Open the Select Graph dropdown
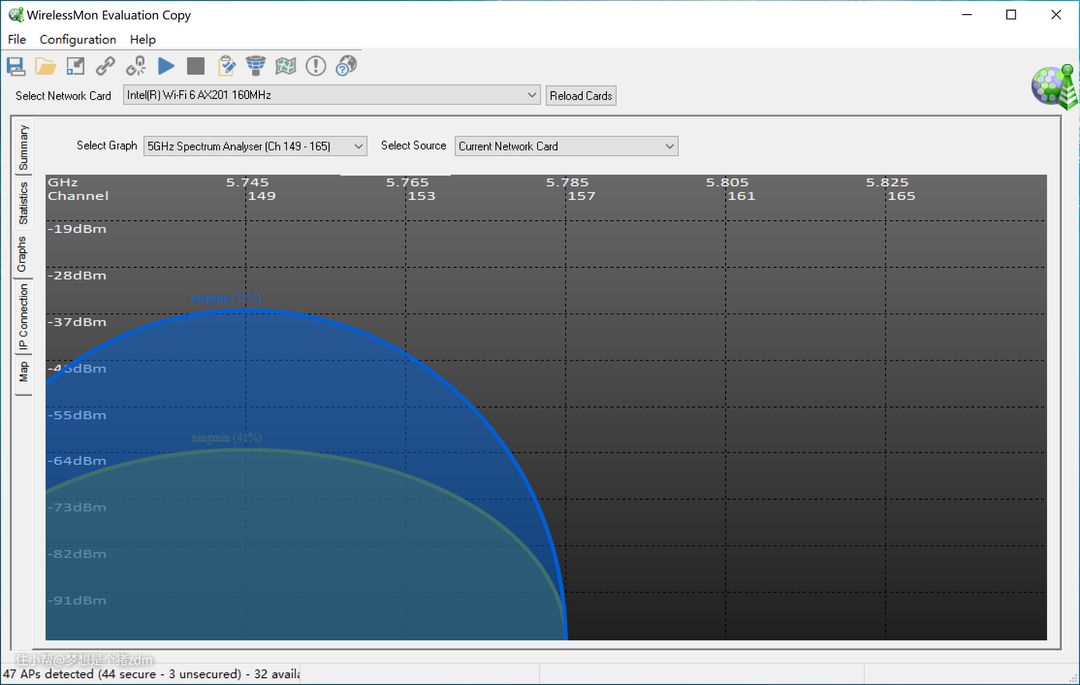The width and height of the screenshot is (1080, 685). click(358, 146)
